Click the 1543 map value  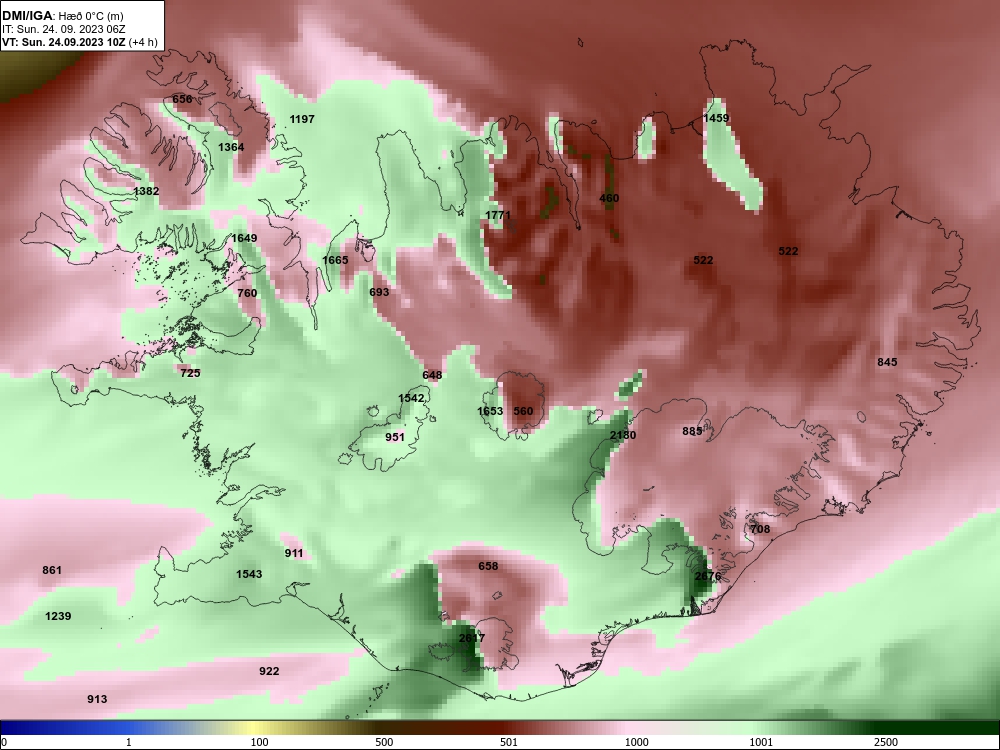coord(249,573)
